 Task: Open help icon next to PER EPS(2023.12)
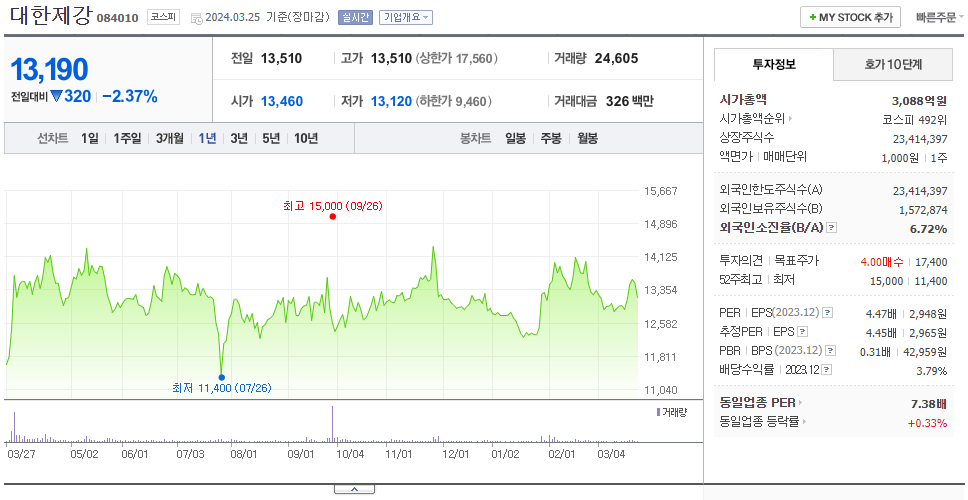click(828, 313)
